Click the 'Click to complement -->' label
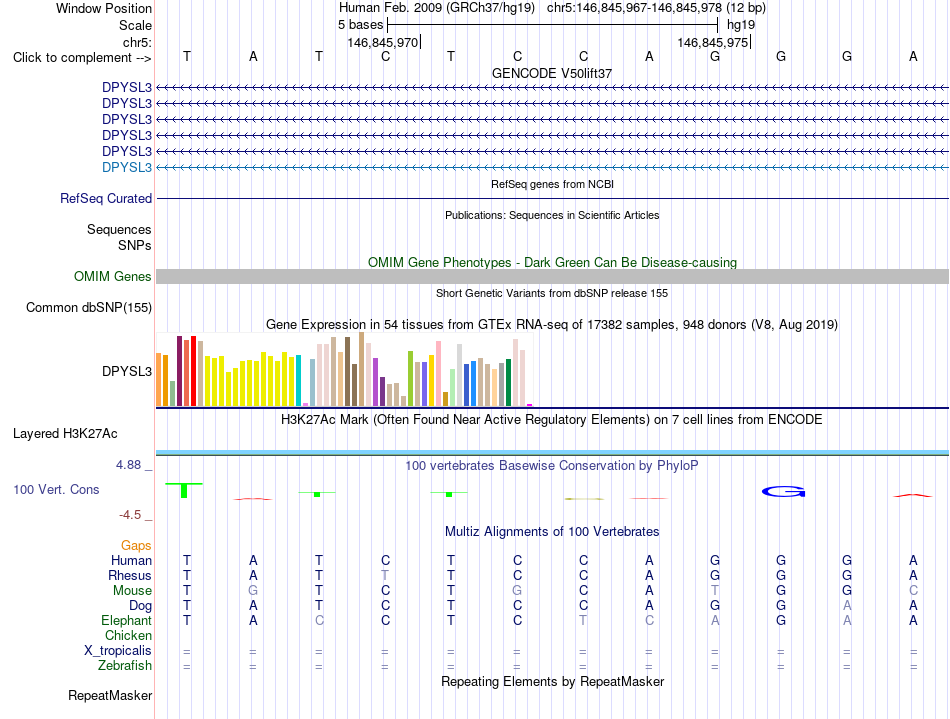Screen dimensions: 950x719 click(82, 58)
